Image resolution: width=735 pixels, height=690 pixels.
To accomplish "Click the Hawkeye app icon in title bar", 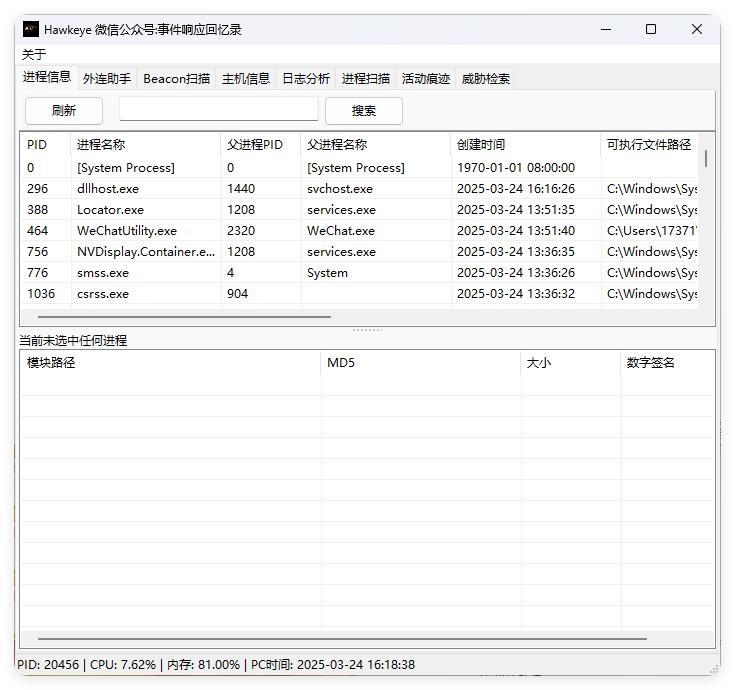I will (x=31, y=29).
